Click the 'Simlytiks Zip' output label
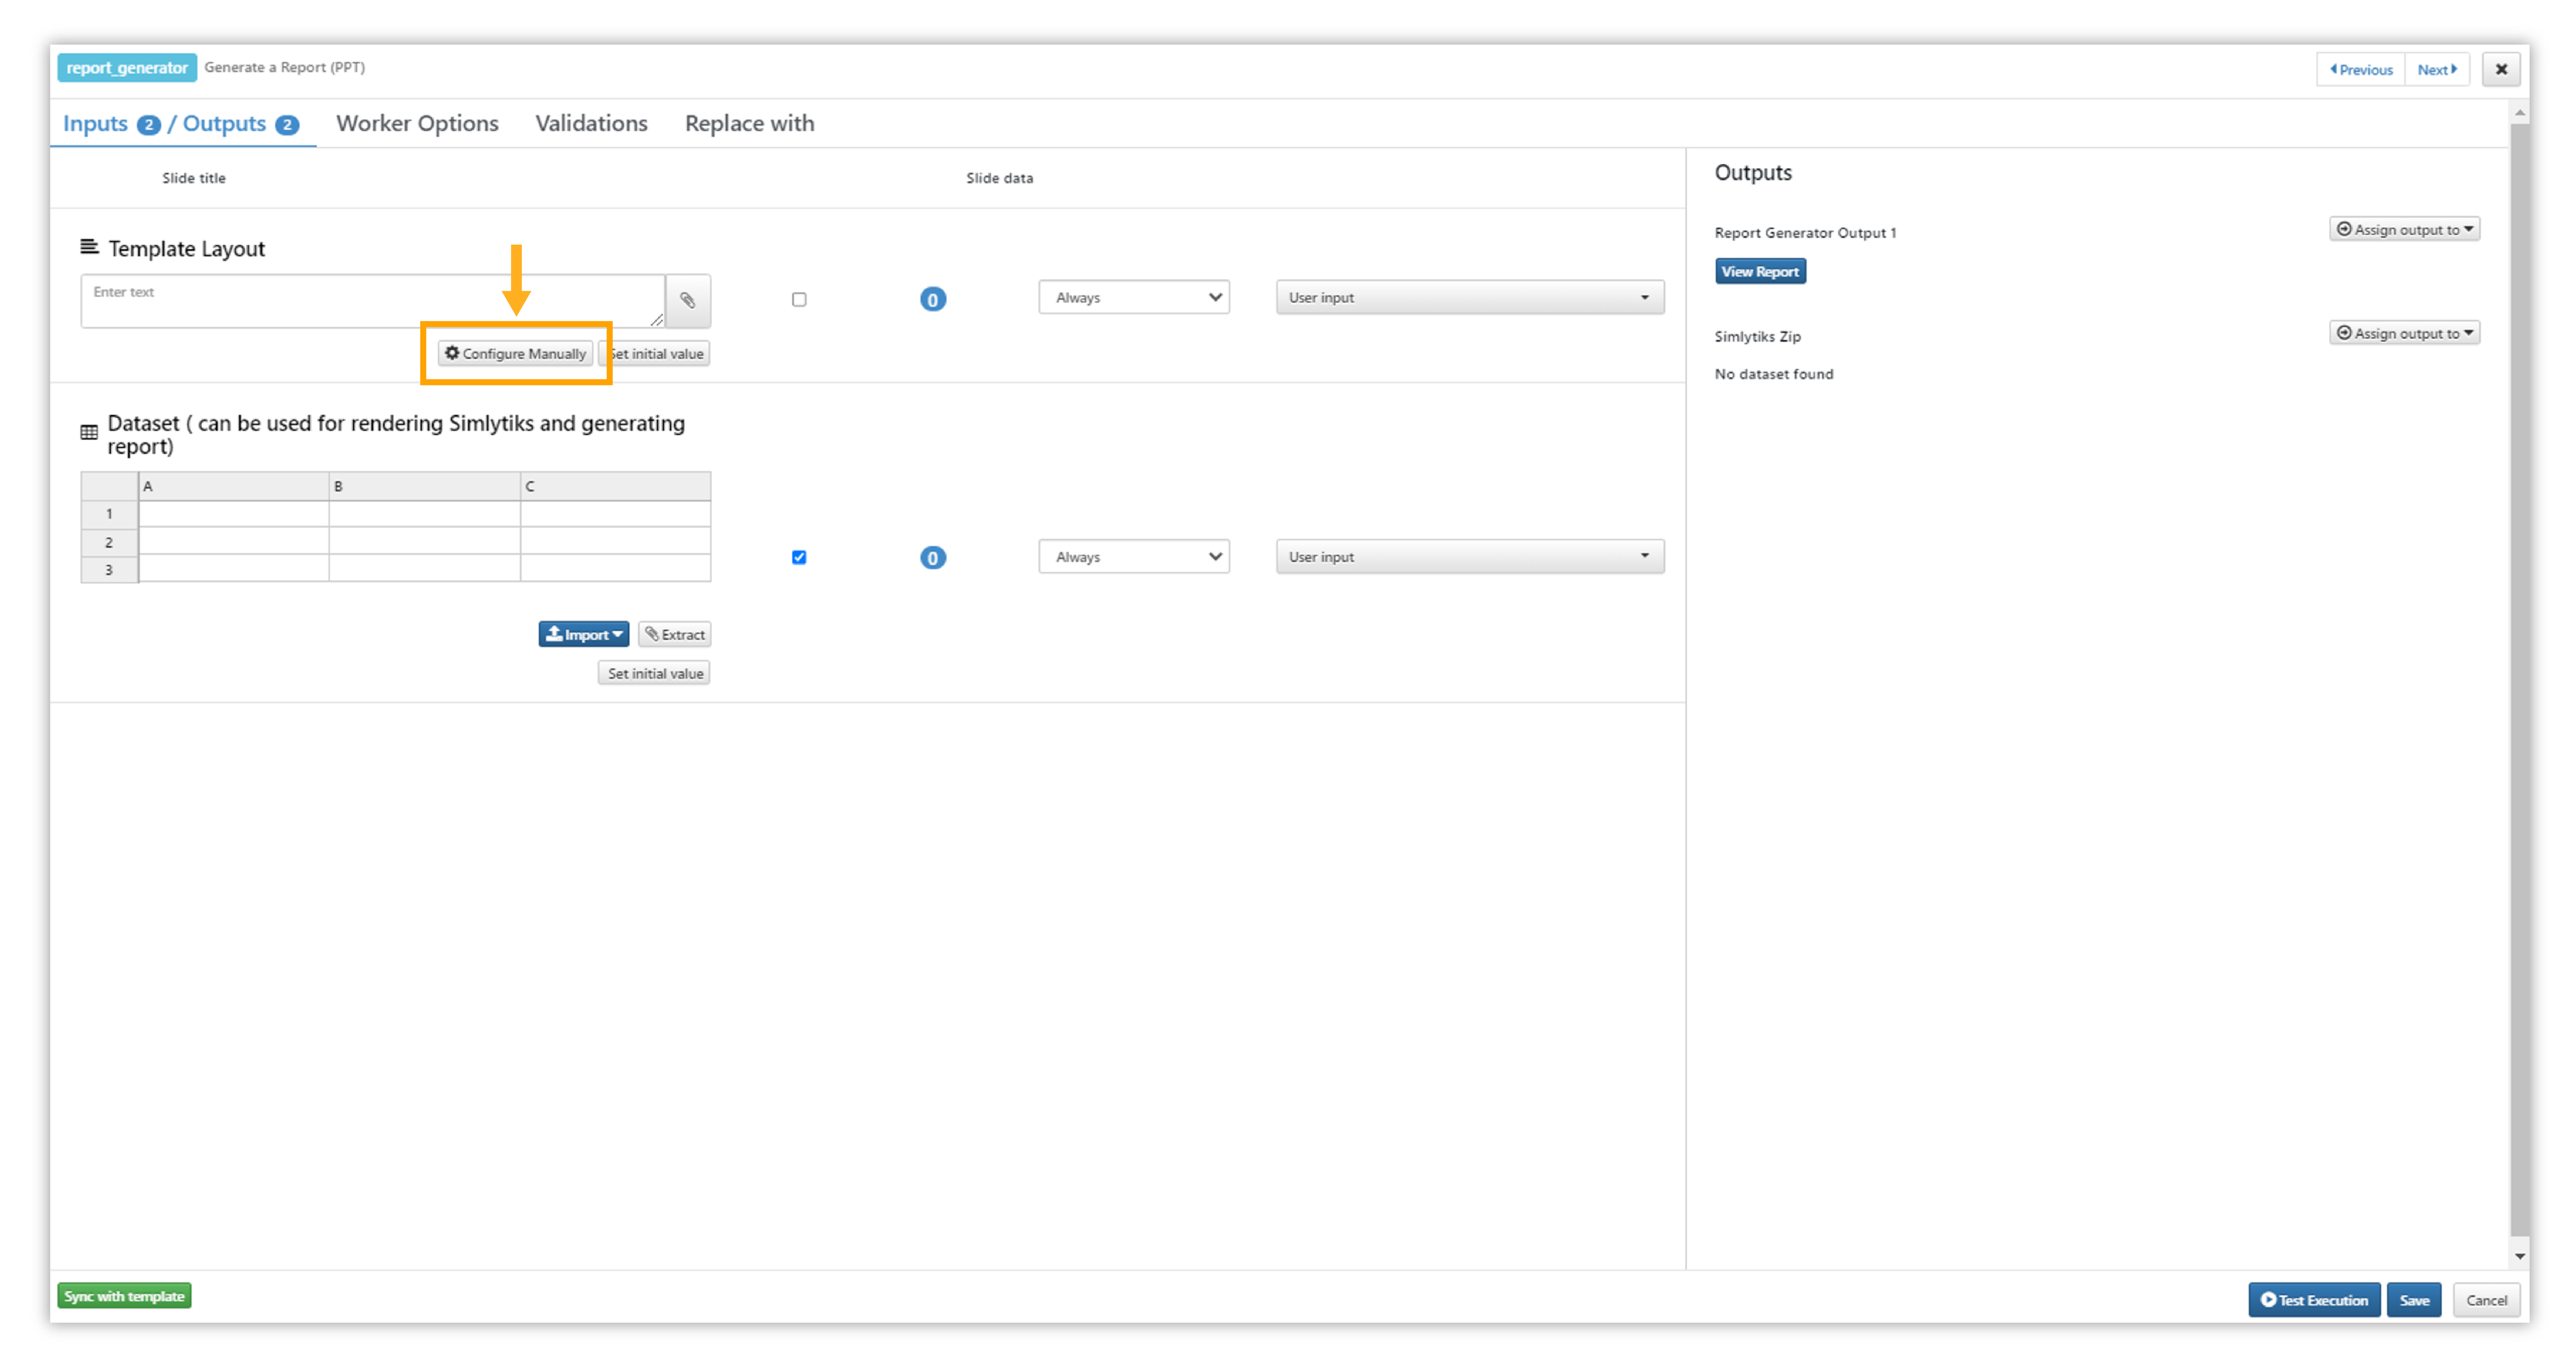 click(x=1757, y=336)
